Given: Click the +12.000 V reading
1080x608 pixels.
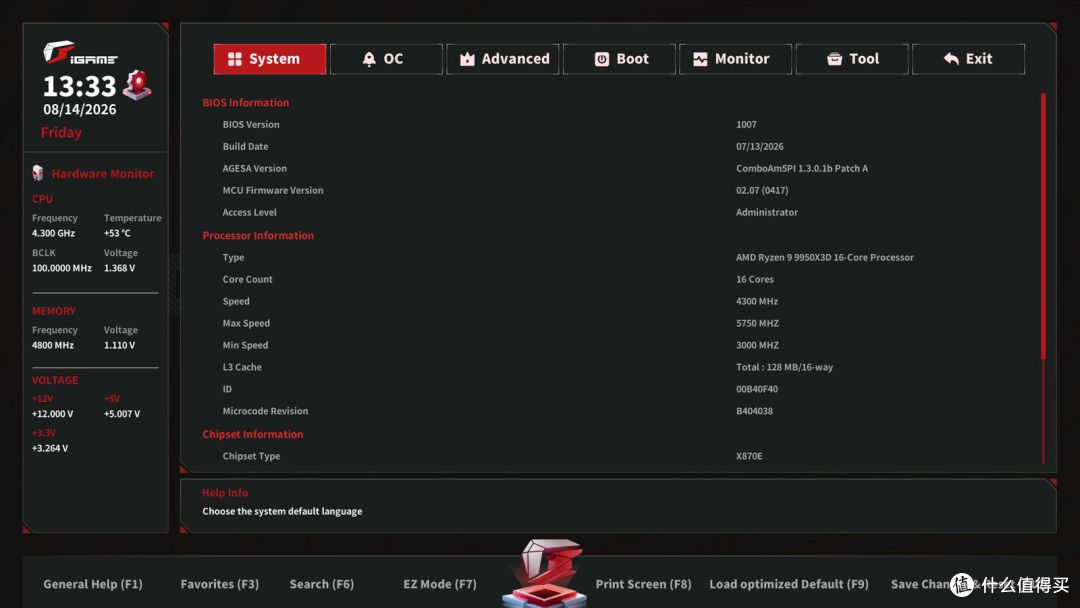Looking at the screenshot, I should [x=52, y=415].
